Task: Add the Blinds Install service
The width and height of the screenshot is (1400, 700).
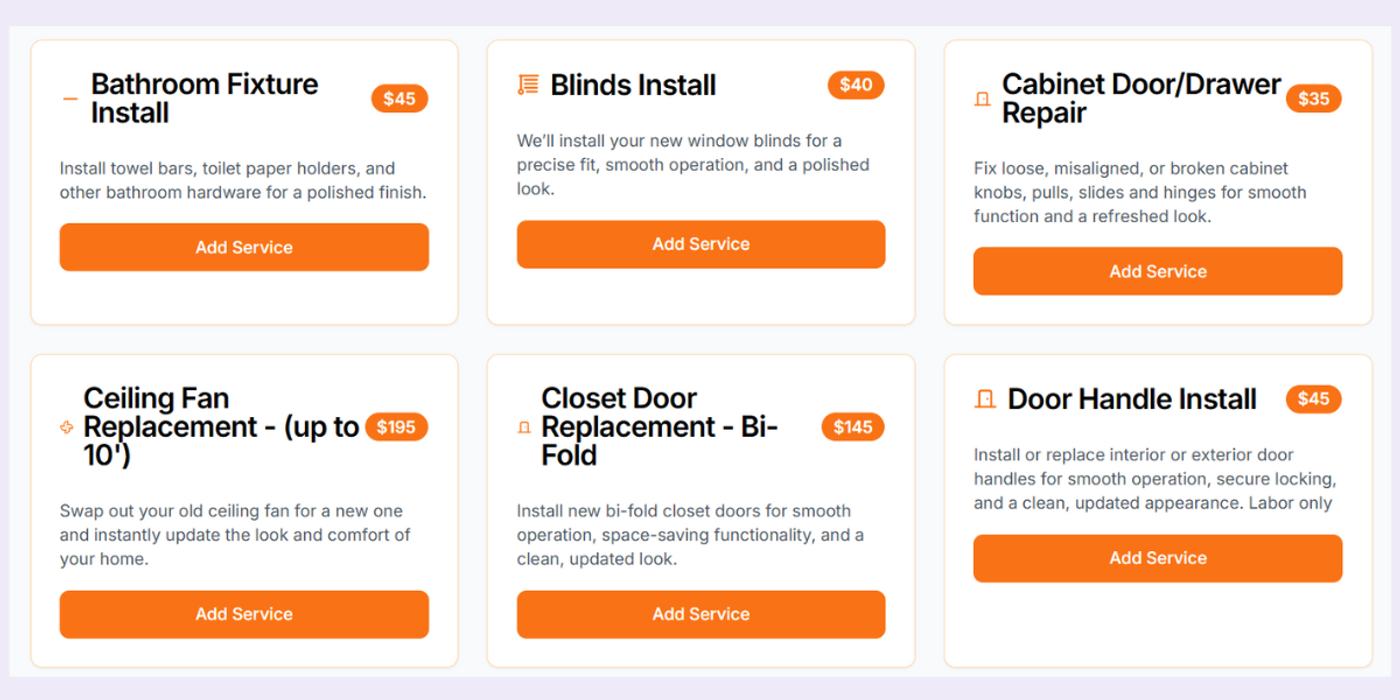Action: pos(700,244)
